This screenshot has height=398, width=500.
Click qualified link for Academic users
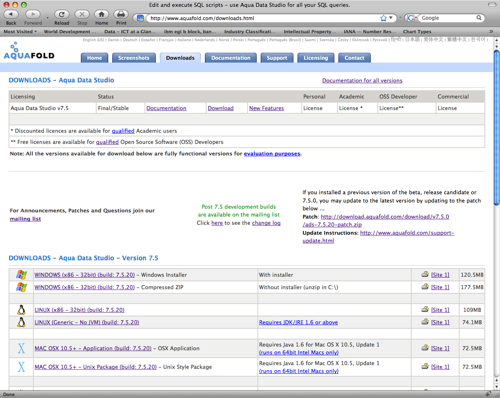pos(123,131)
